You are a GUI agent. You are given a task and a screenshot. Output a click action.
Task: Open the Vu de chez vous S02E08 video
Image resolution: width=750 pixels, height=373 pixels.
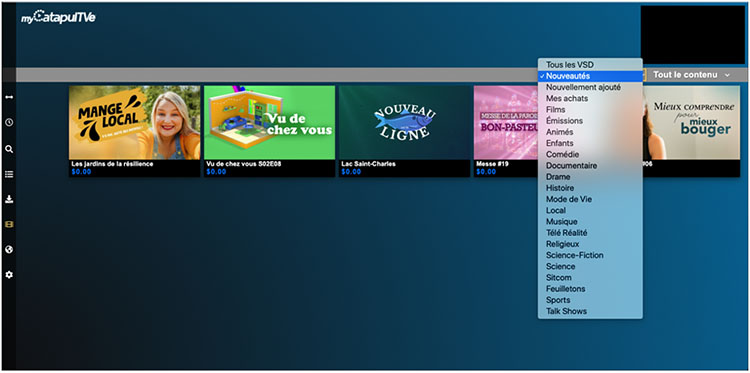click(269, 122)
